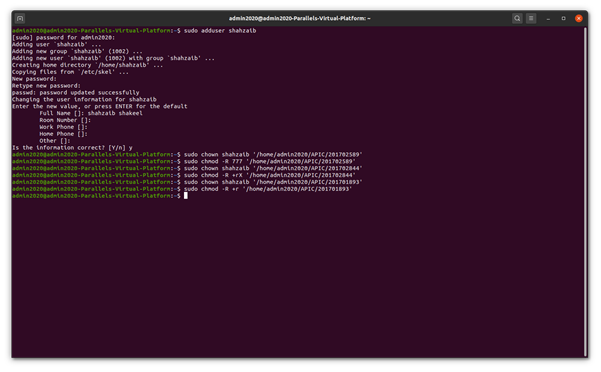Open the terminal search icon
Image resolution: width=601 pixels, height=372 pixels.
[517, 18]
